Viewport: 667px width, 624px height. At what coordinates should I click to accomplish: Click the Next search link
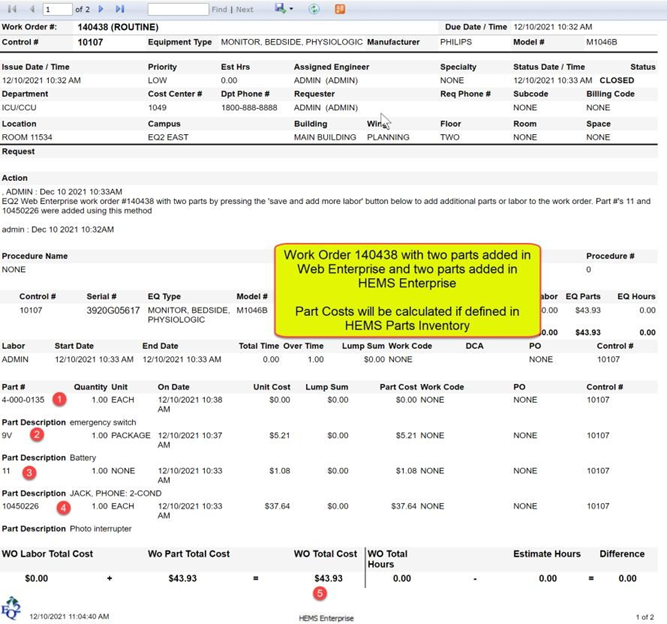coord(244,9)
